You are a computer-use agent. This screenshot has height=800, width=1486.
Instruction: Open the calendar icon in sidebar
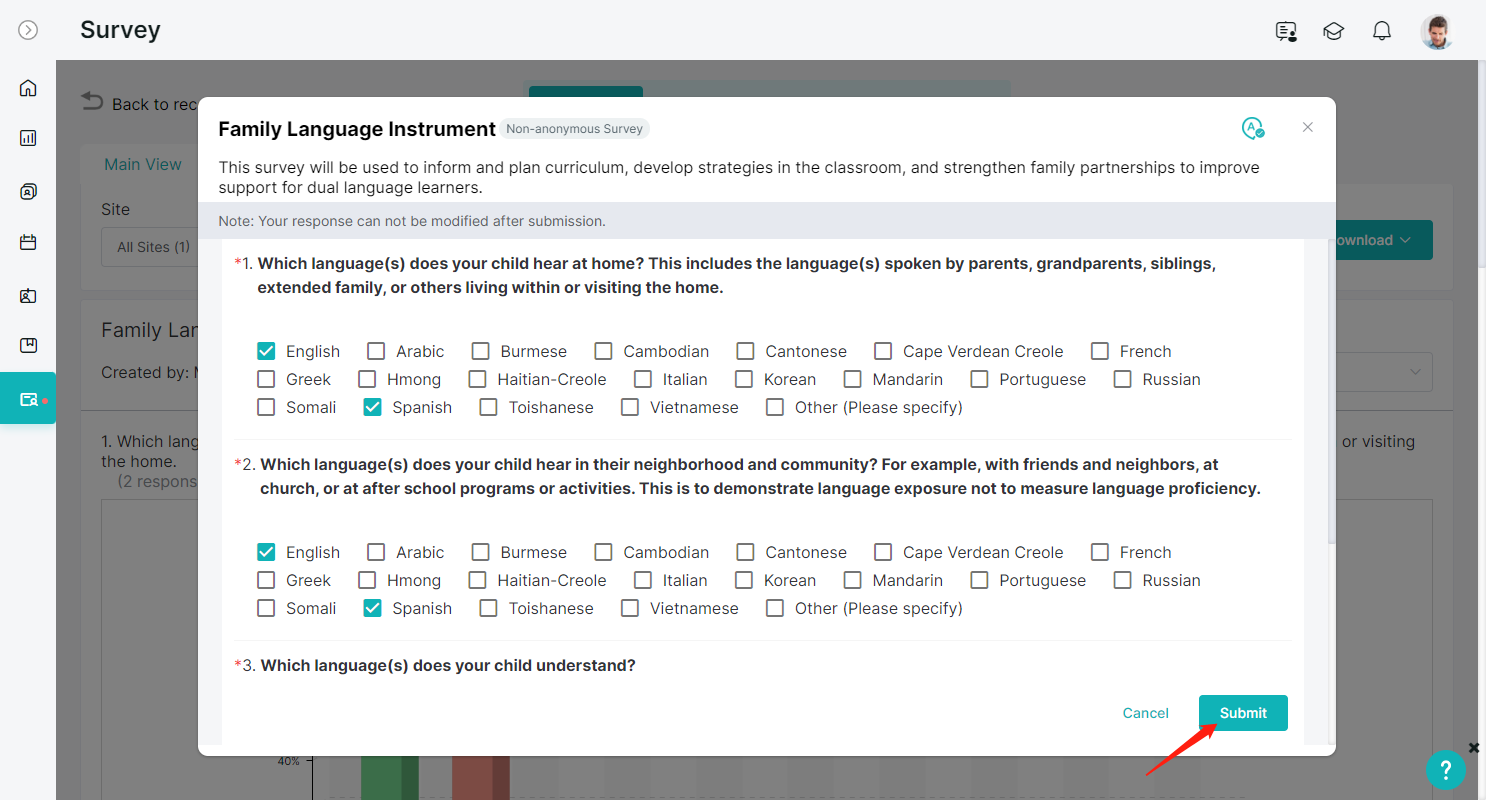(28, 242)
